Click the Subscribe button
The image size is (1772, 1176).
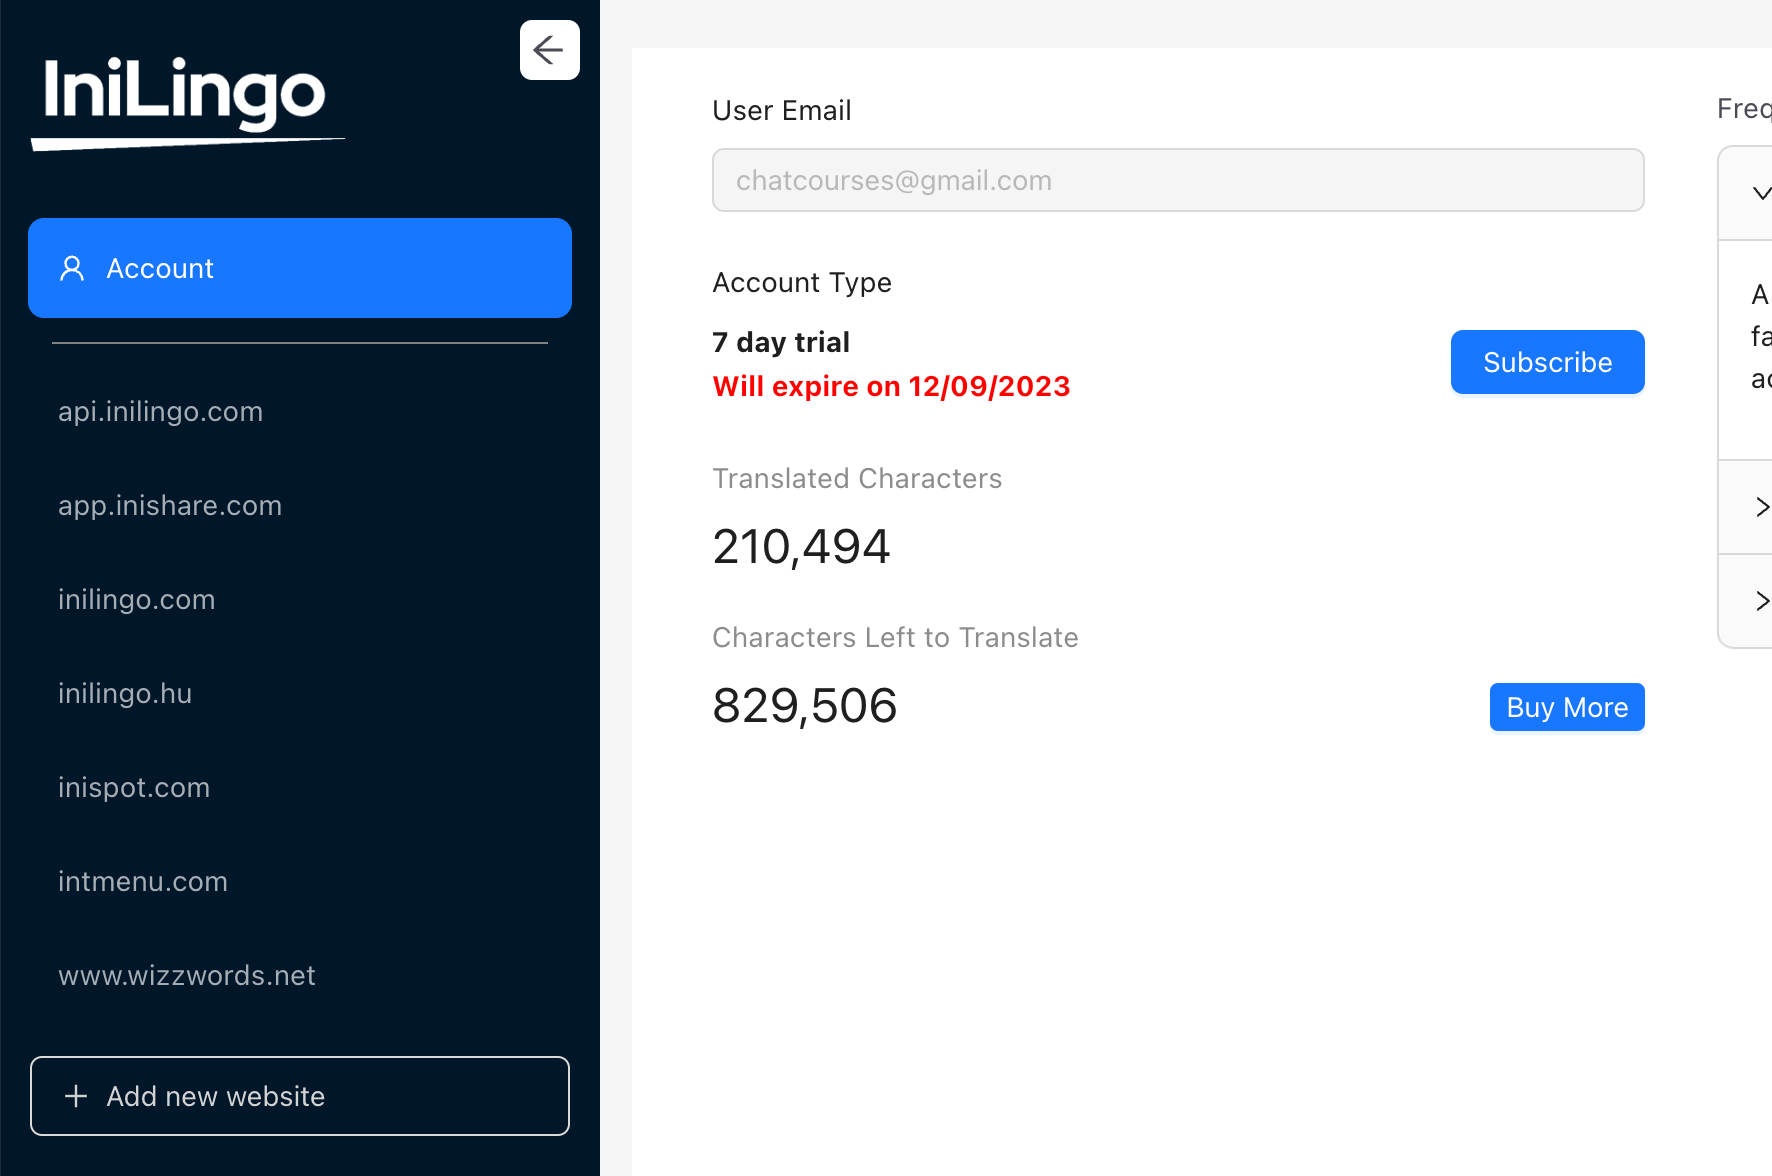tap(1548, 362)
